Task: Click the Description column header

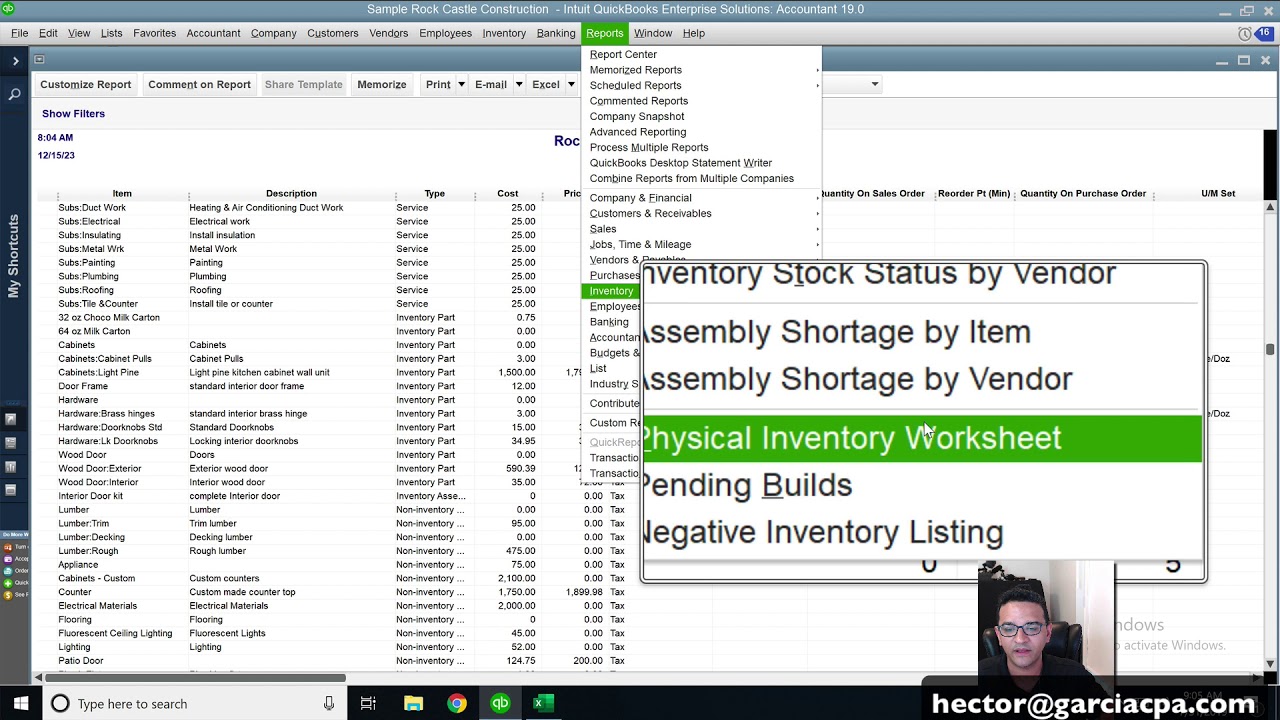Action: click(x=291, y=194)
